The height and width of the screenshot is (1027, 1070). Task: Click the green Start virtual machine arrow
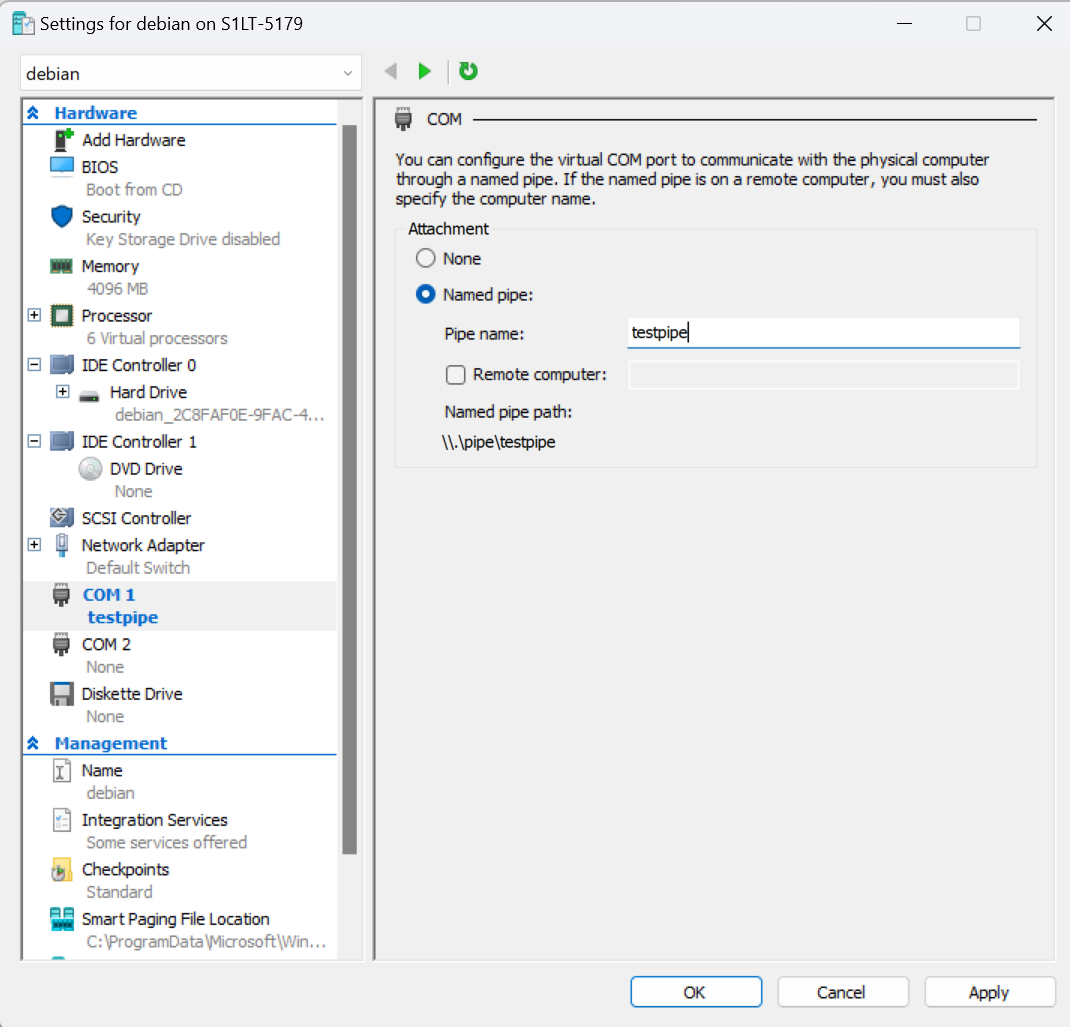pyautogui.click(x=424, y=71)
